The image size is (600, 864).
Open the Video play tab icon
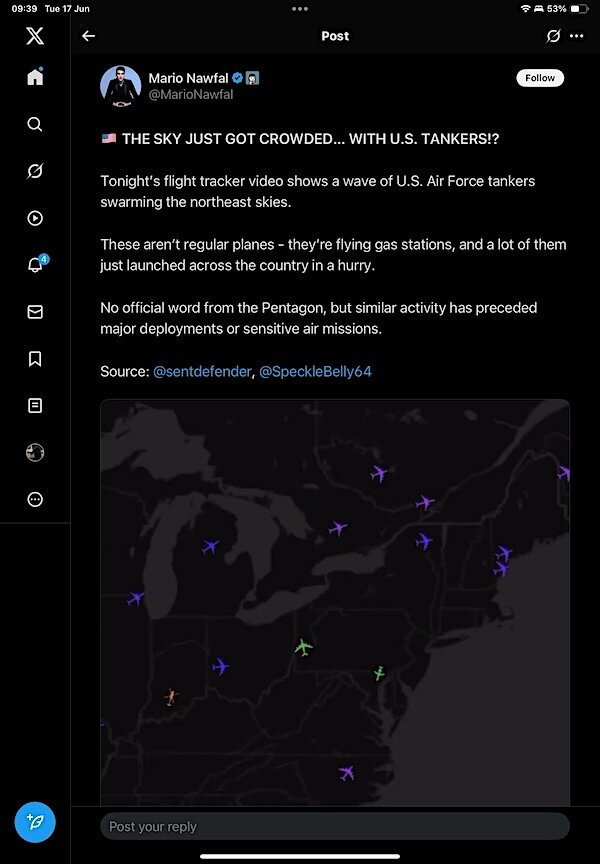35,218
